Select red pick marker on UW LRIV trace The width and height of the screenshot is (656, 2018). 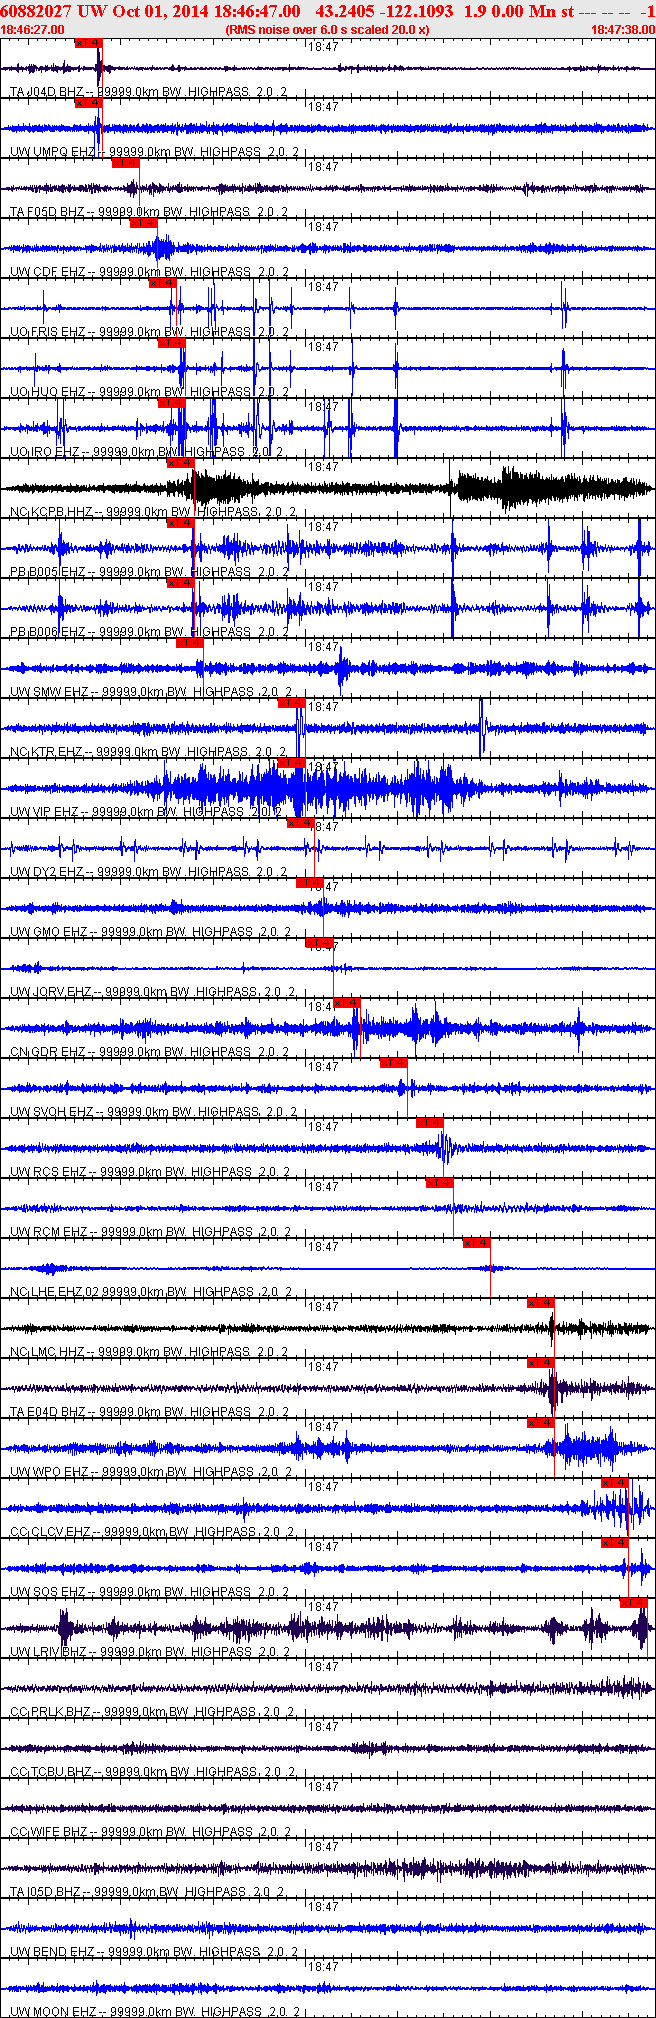pyautogui.click(x=633, y=1603)
